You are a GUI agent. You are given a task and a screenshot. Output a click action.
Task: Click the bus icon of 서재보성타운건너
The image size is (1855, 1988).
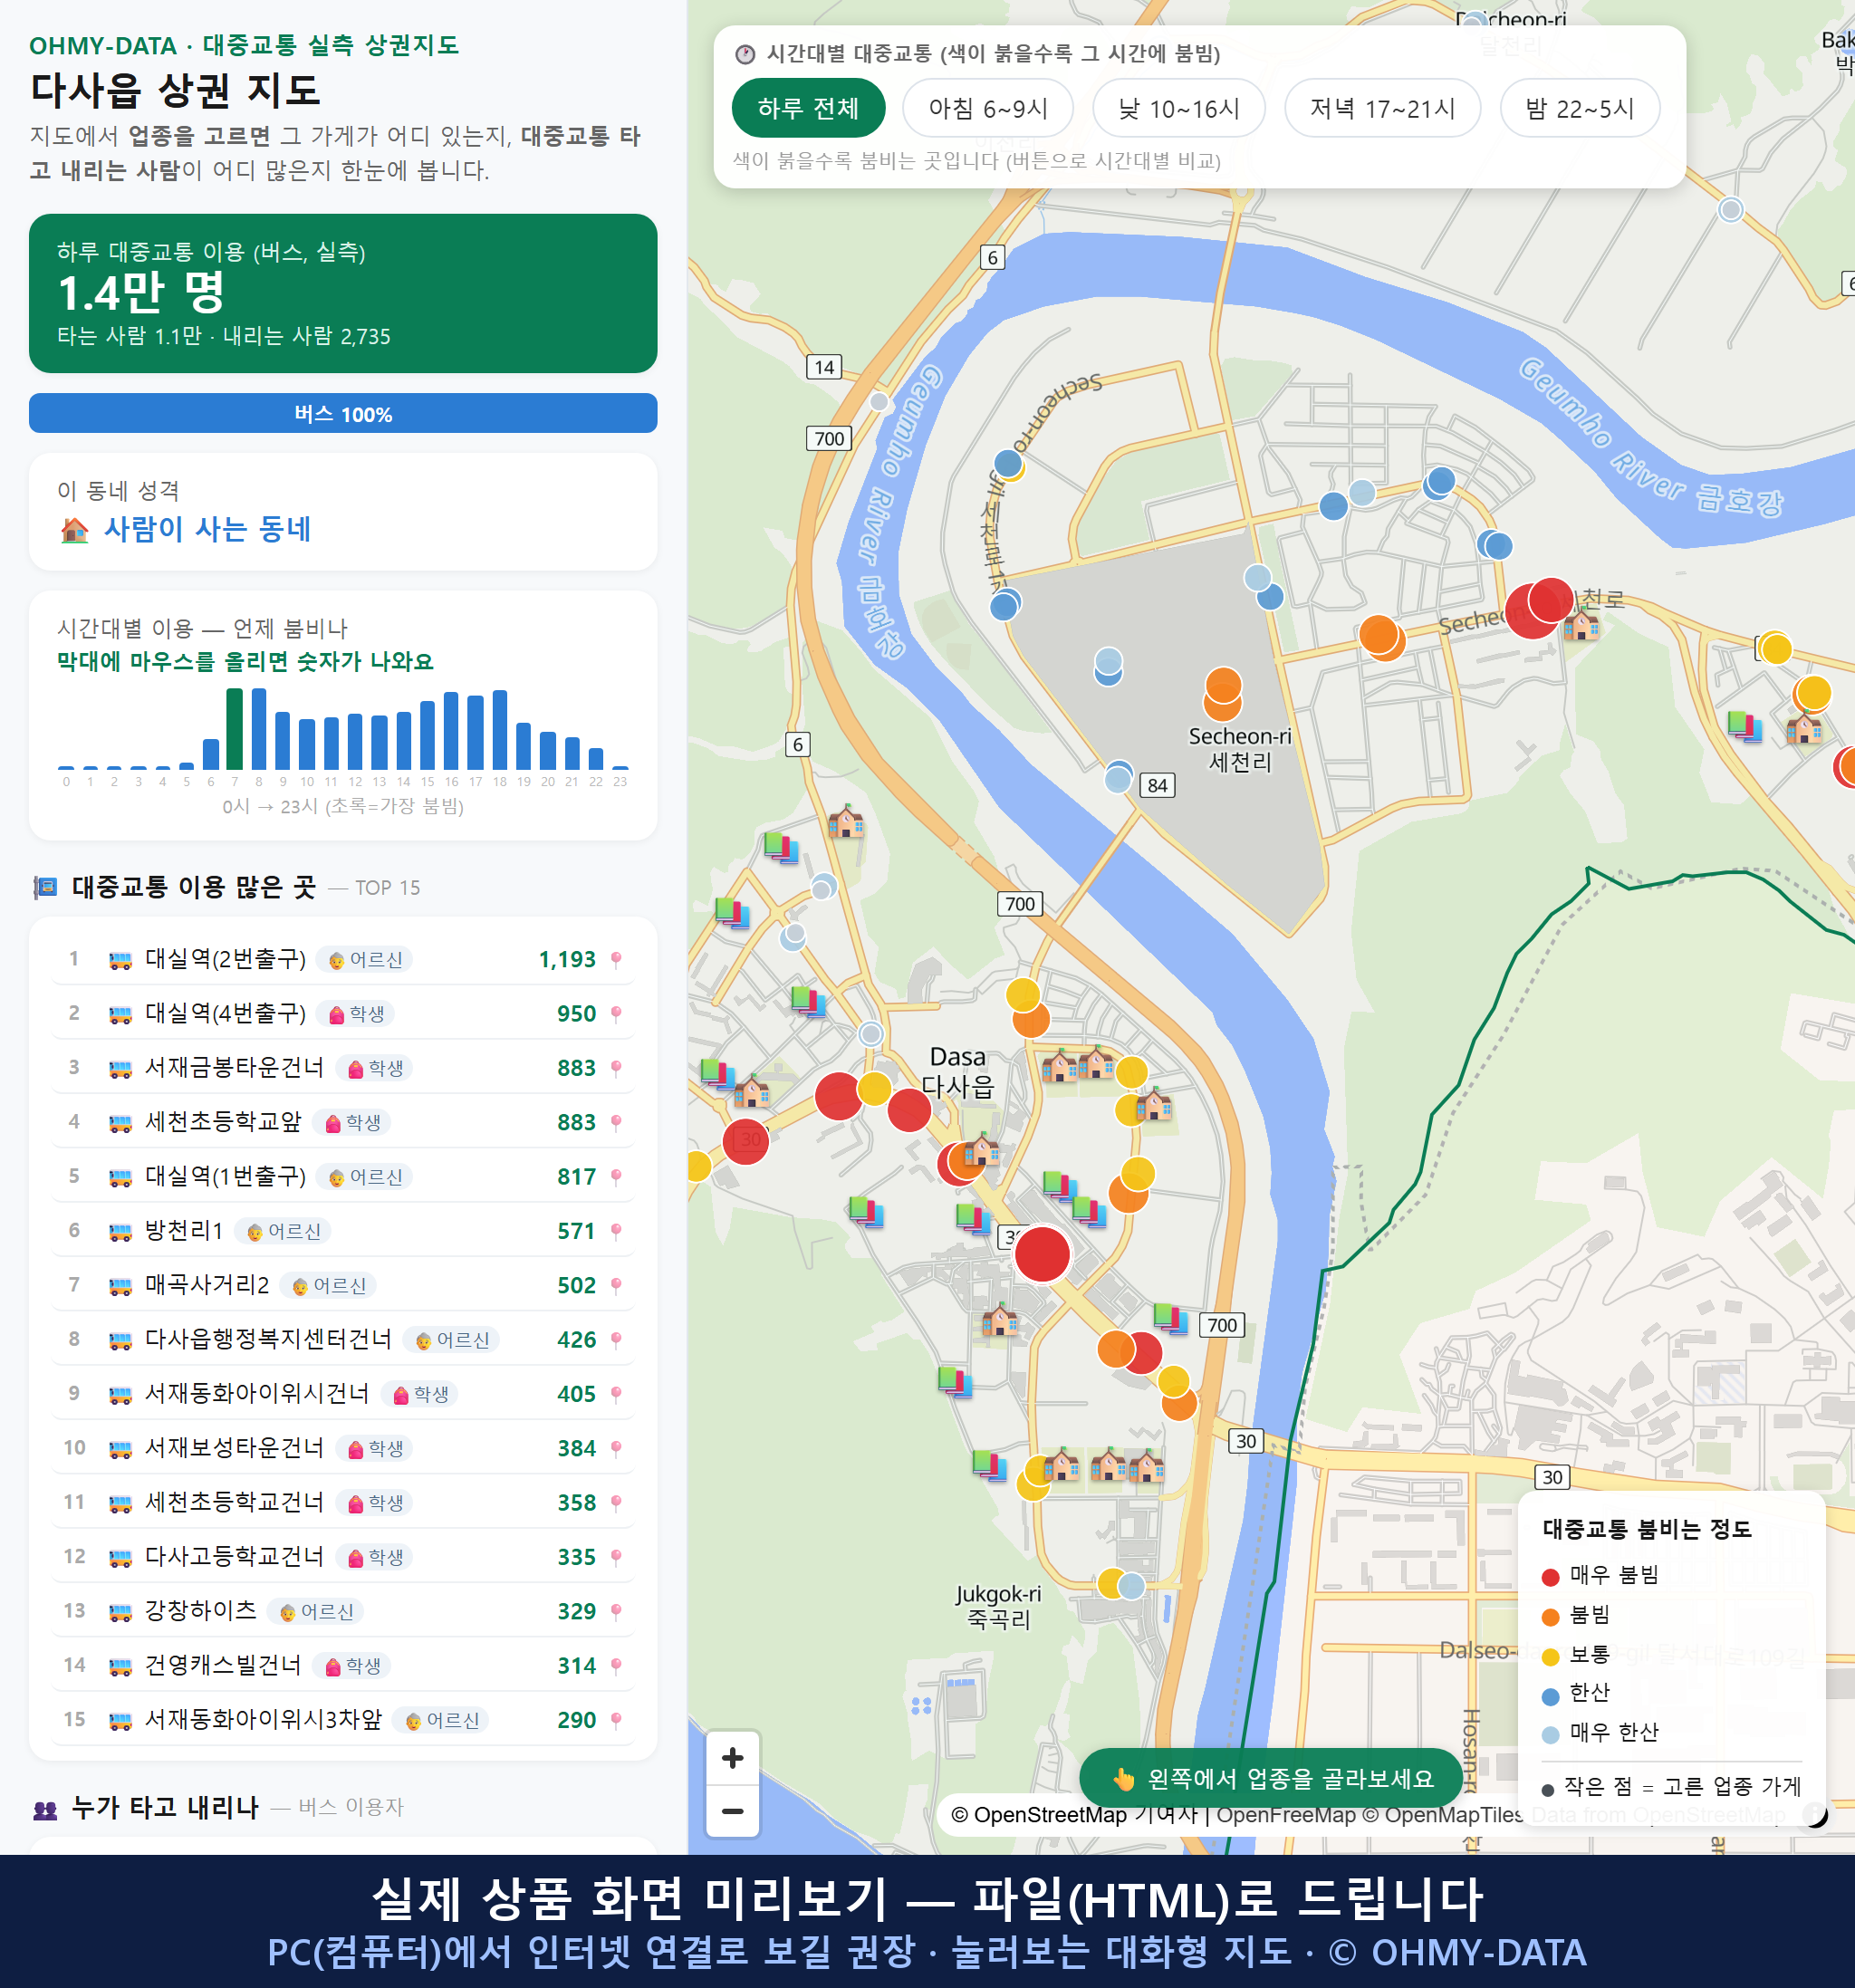pos(120,1449)
